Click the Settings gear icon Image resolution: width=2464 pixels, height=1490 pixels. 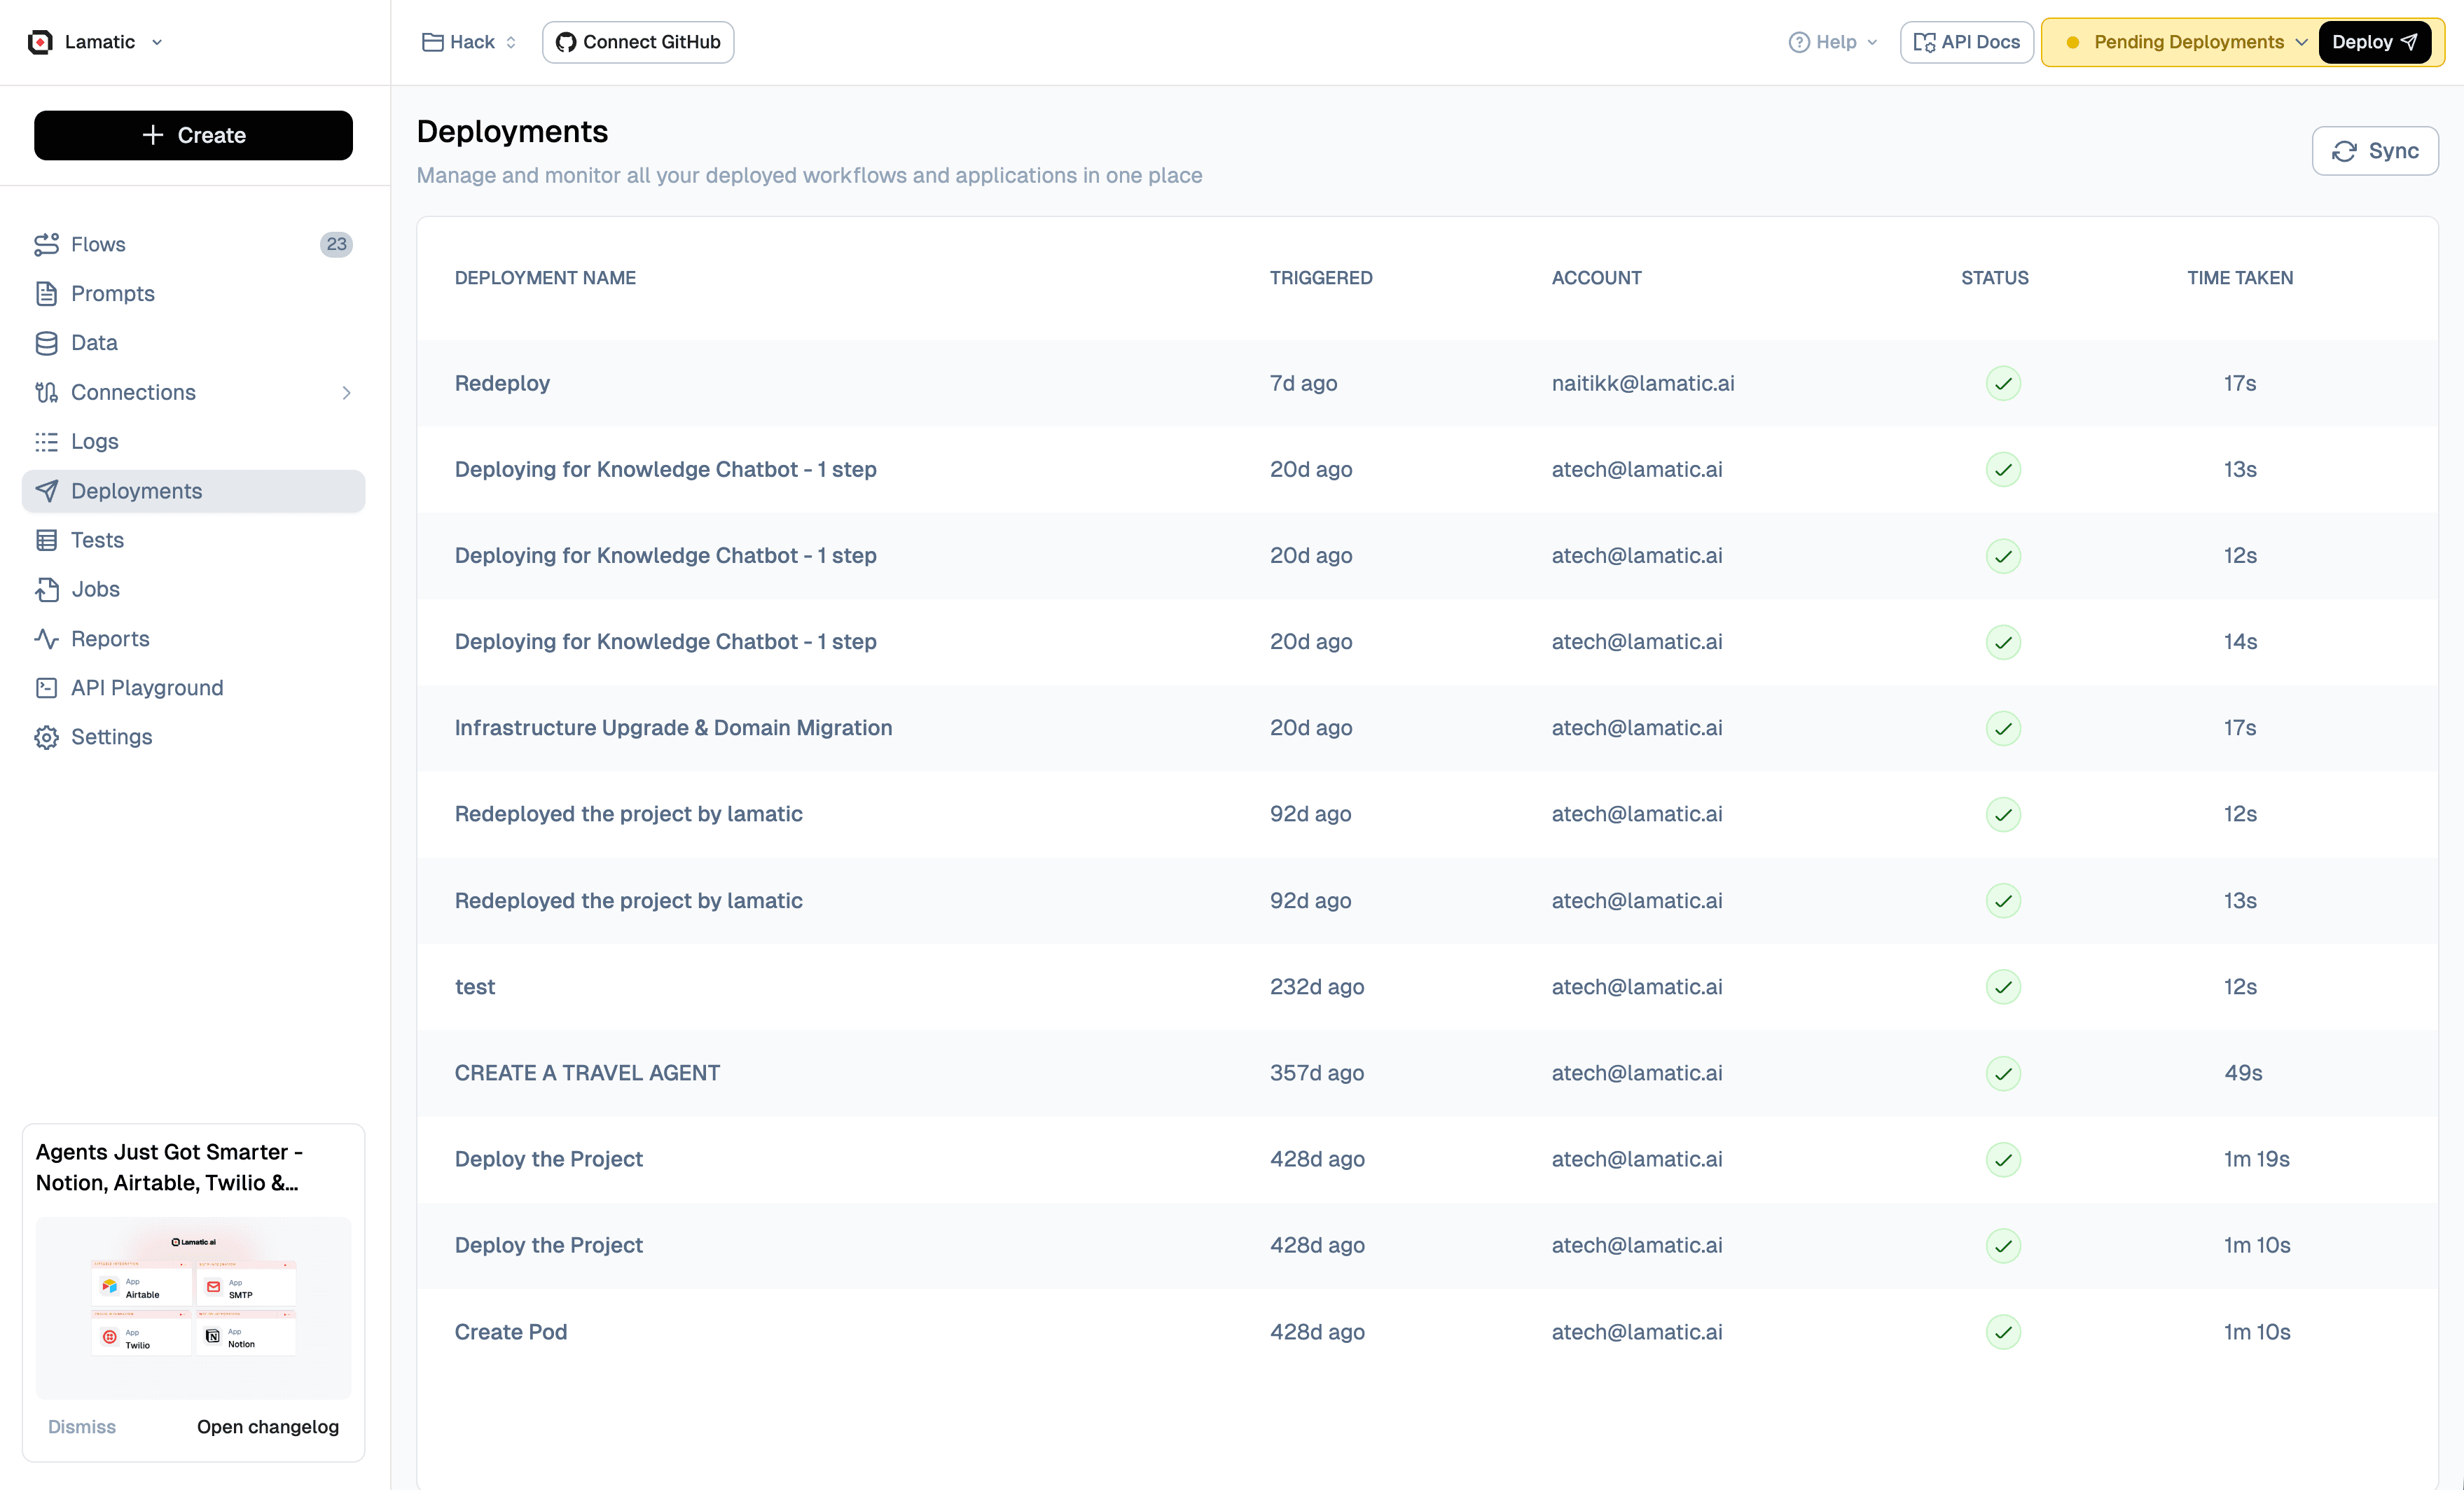pos(46,737)
